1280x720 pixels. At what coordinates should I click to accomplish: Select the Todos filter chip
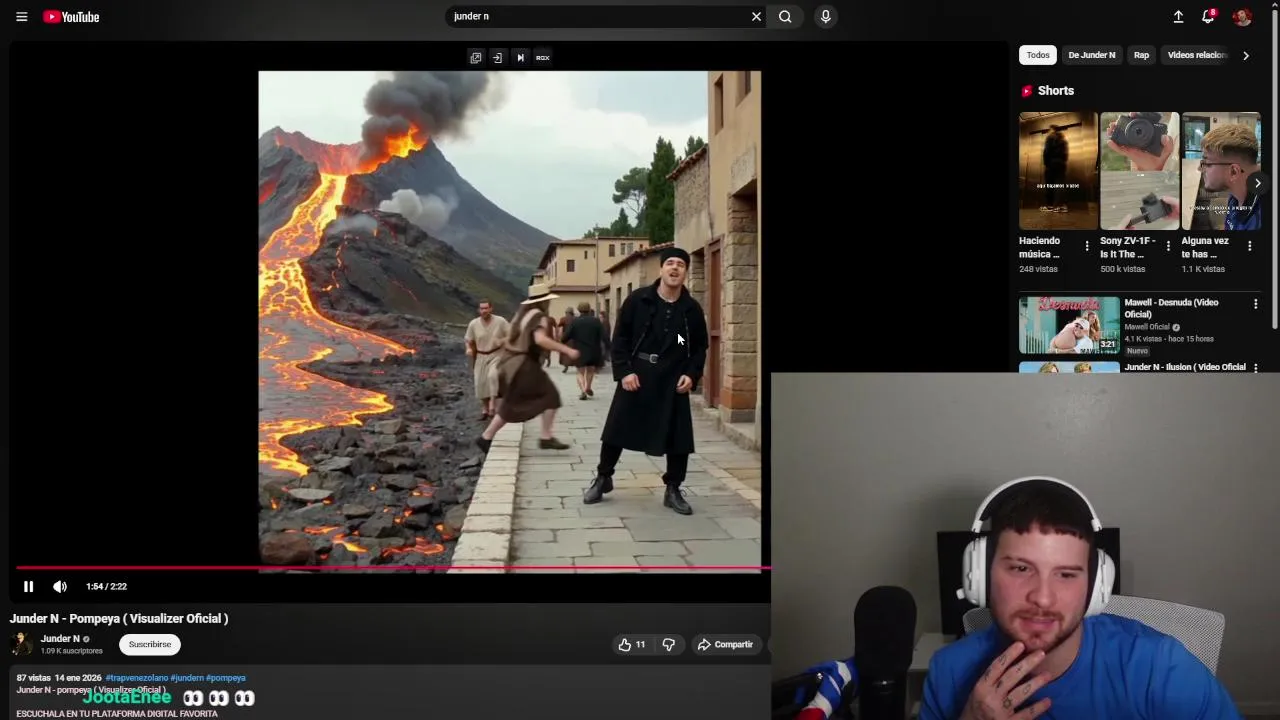(x=1038, y=55)
